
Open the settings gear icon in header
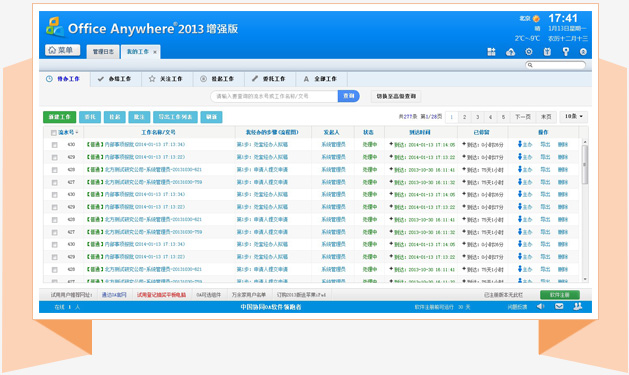point(529,52)
